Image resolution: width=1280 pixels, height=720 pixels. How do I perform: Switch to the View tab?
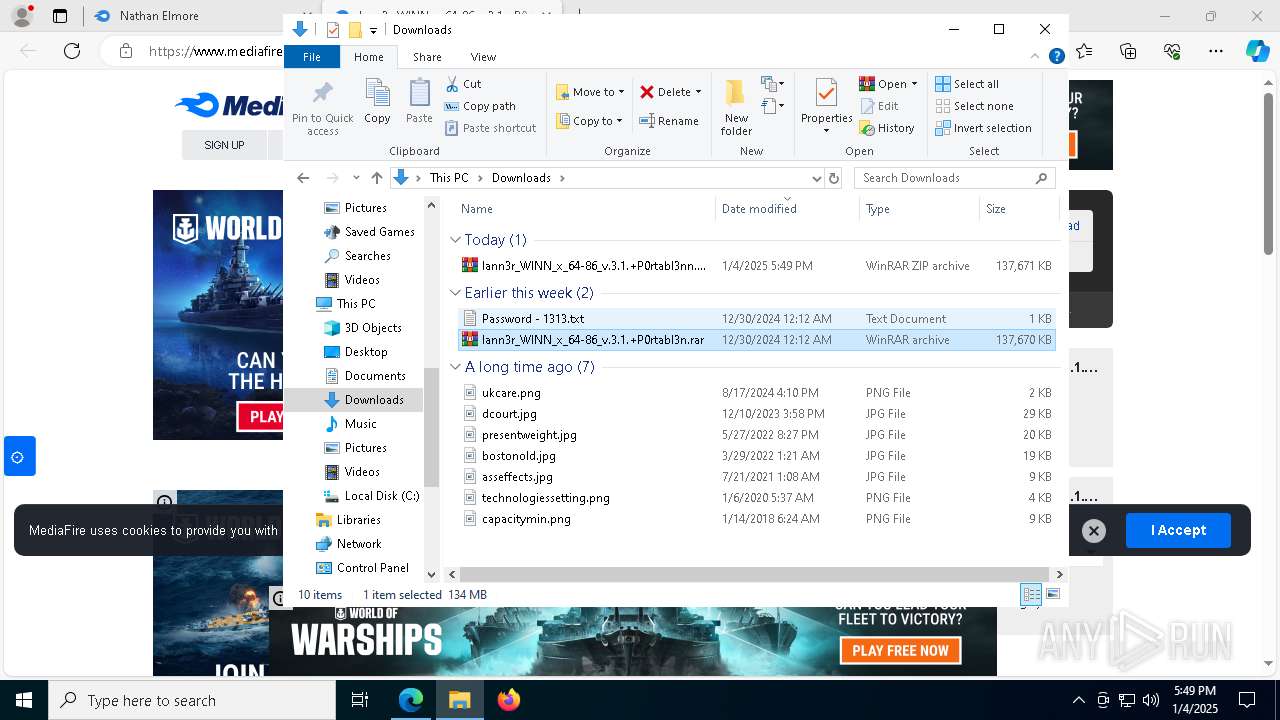click(483, 57)
